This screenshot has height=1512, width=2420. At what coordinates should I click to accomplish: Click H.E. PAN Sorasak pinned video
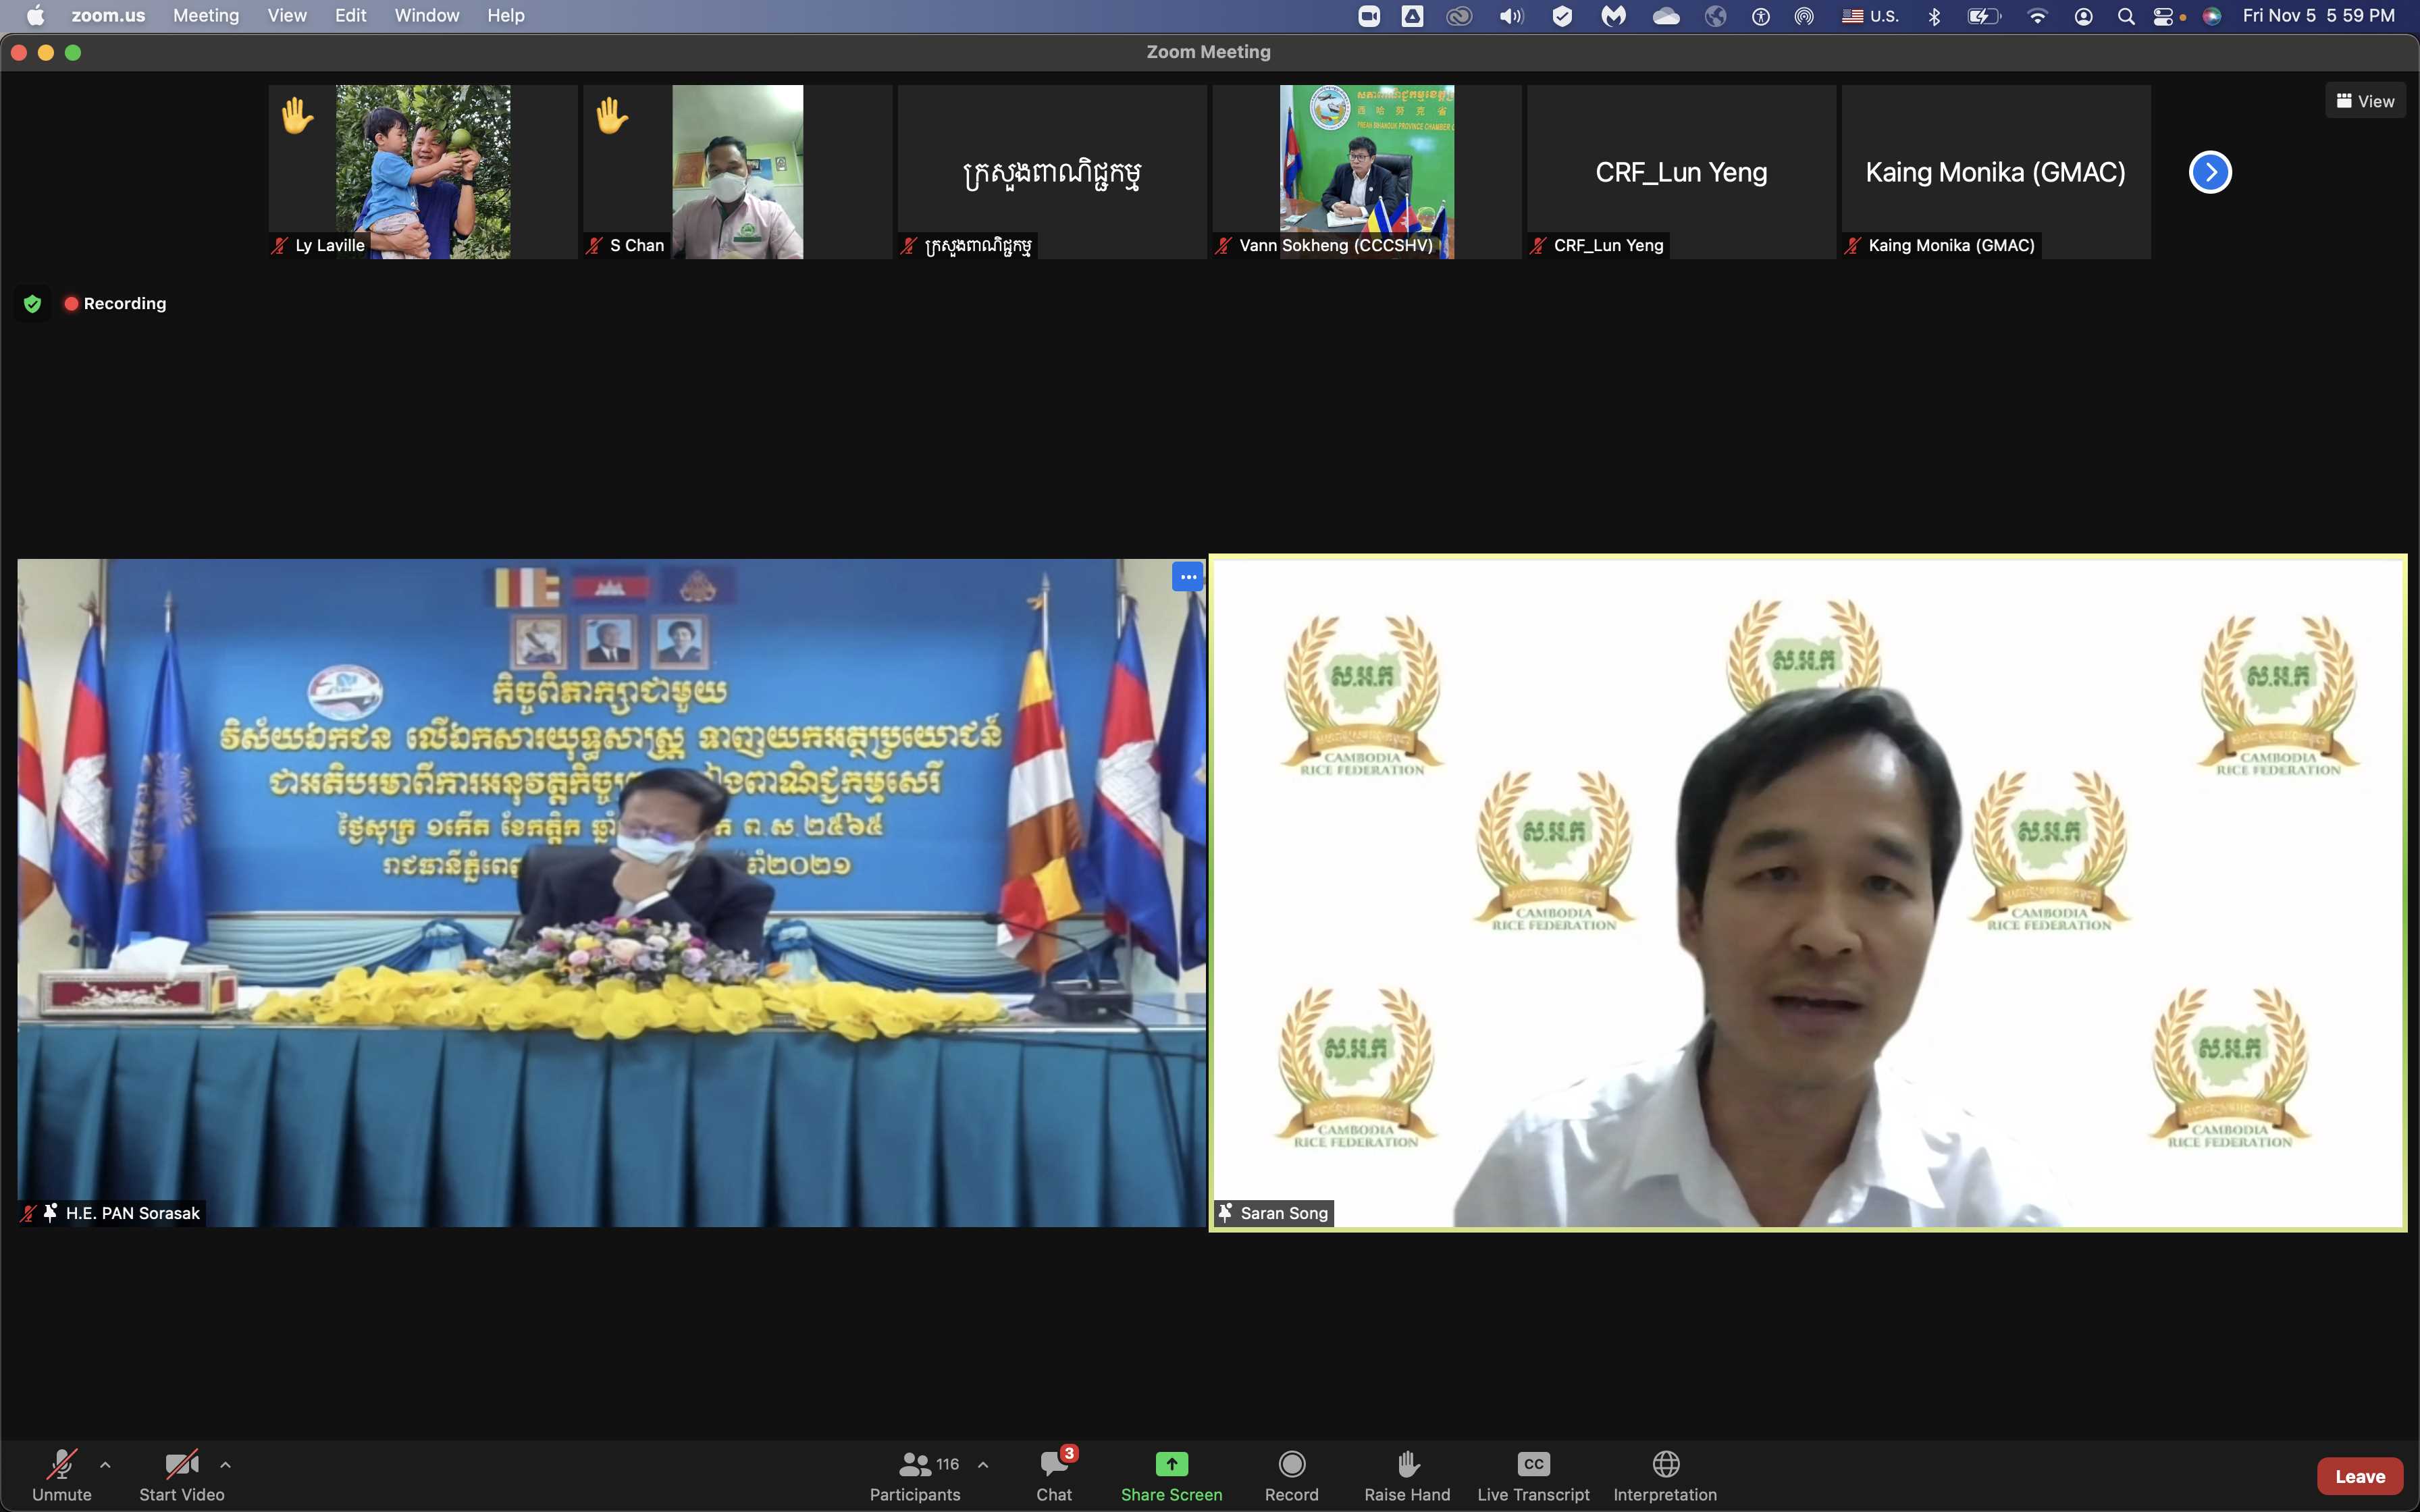point(611,892)
